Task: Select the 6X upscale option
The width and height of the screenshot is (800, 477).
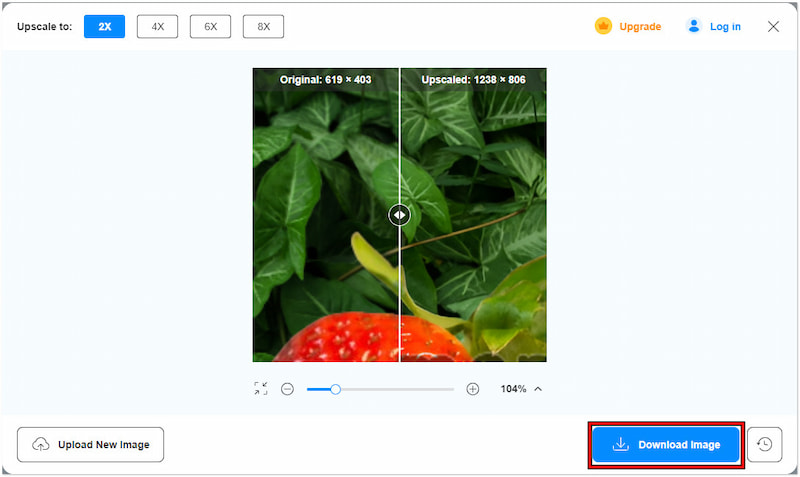Action: coord(210,27)
